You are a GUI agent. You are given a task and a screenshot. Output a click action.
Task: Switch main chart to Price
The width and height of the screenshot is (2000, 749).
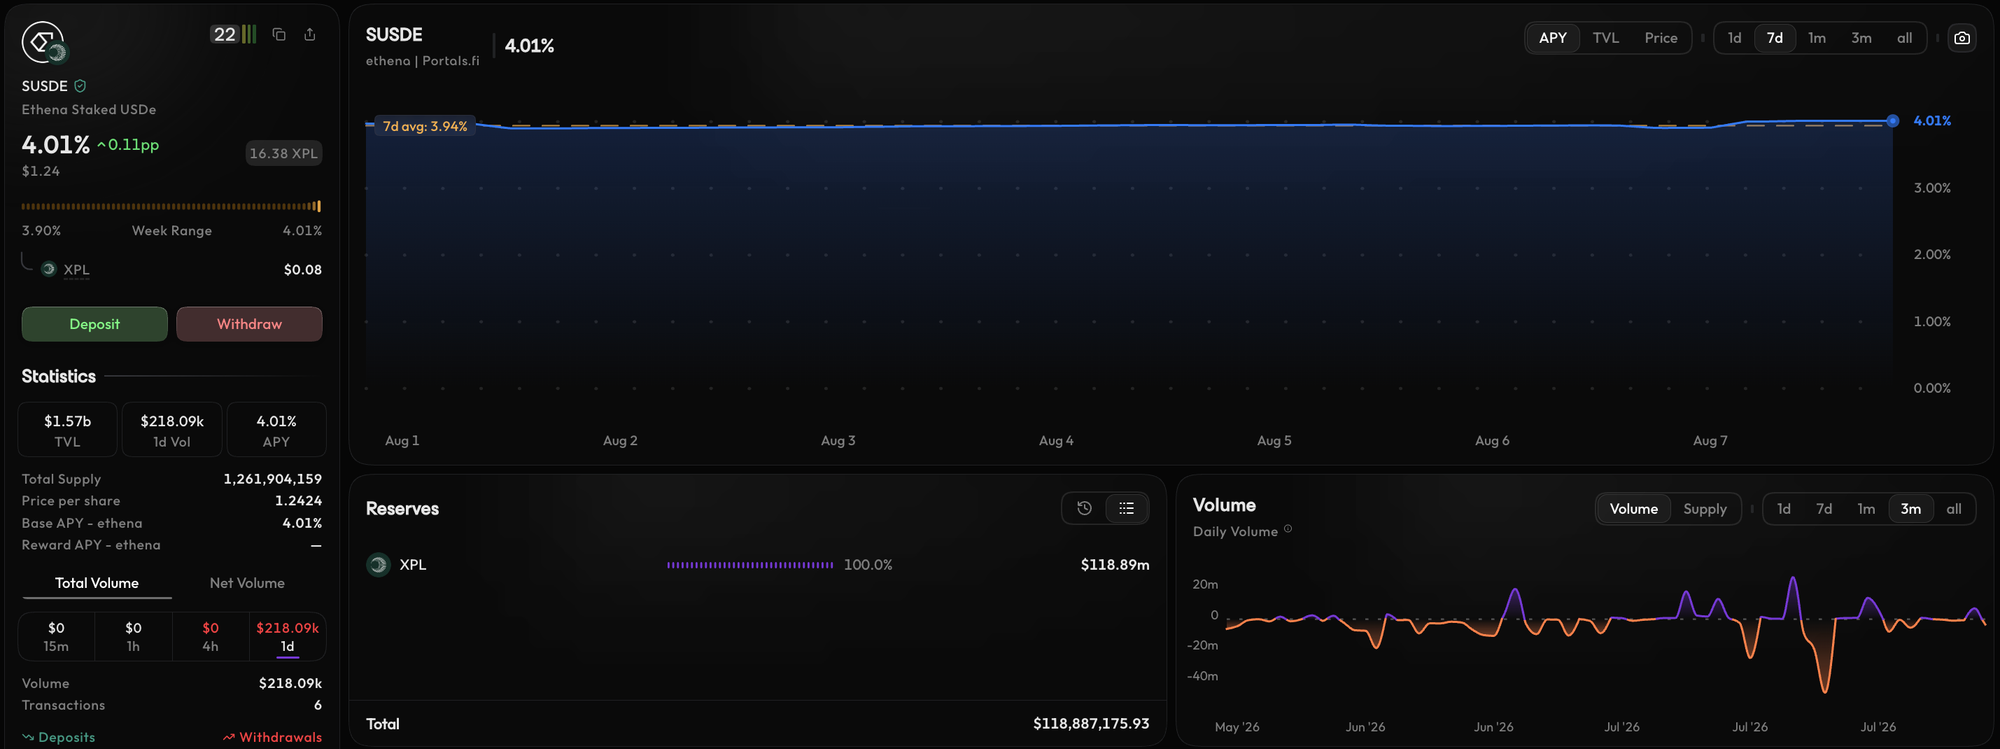[x=1661, y=38]
